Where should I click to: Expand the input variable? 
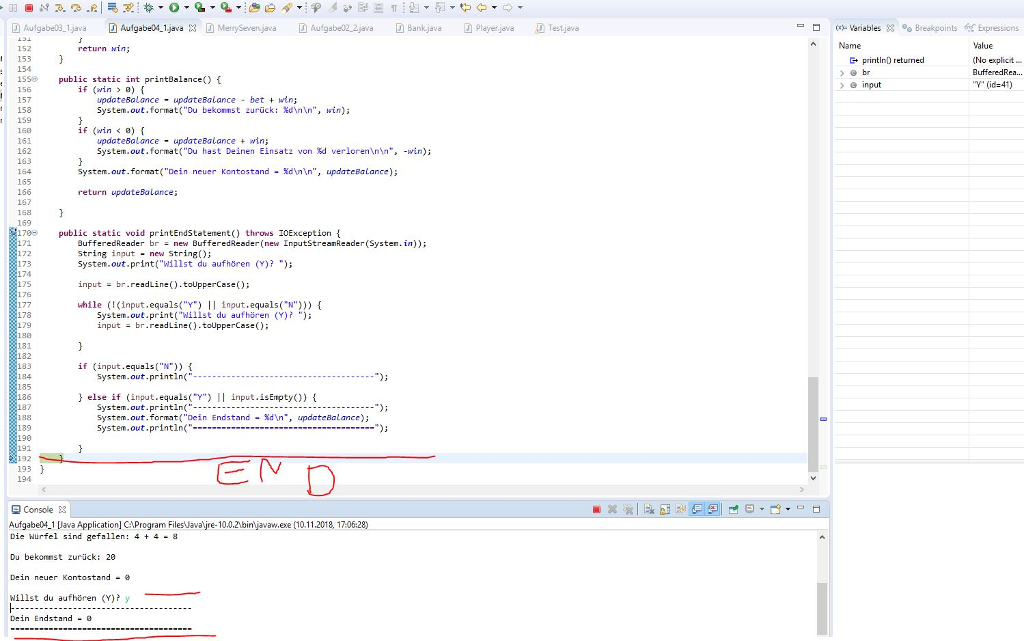click(x=843, y=85)
